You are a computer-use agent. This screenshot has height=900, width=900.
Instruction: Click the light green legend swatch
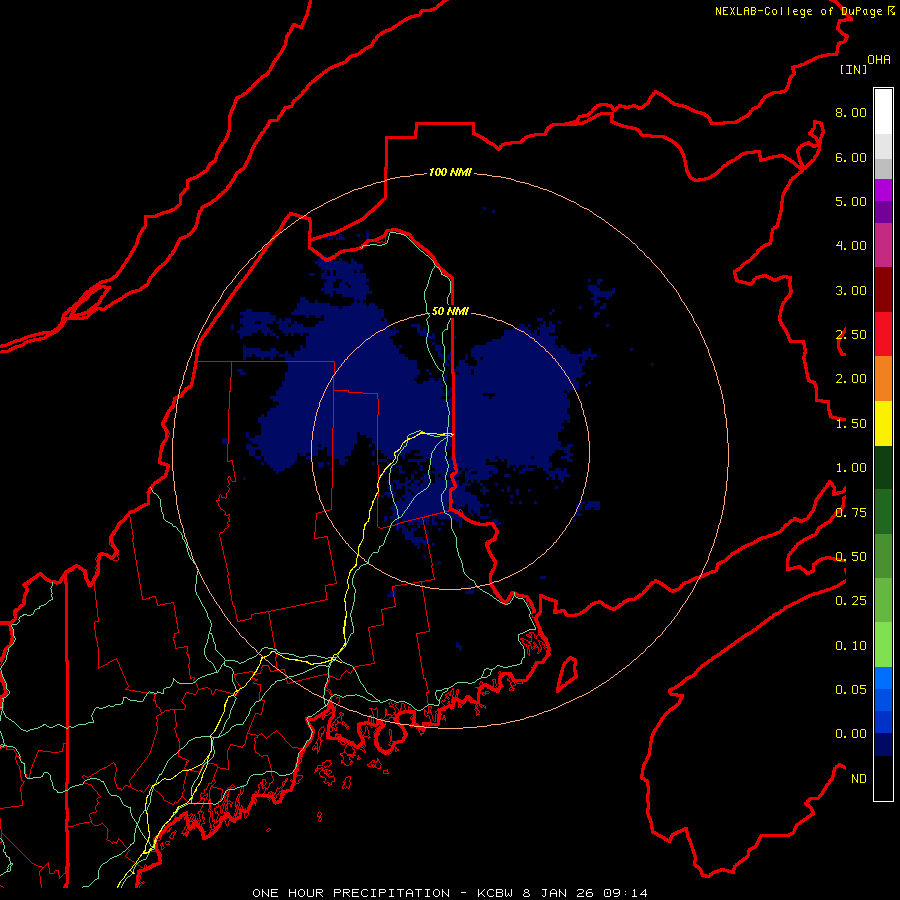[883, 645]
